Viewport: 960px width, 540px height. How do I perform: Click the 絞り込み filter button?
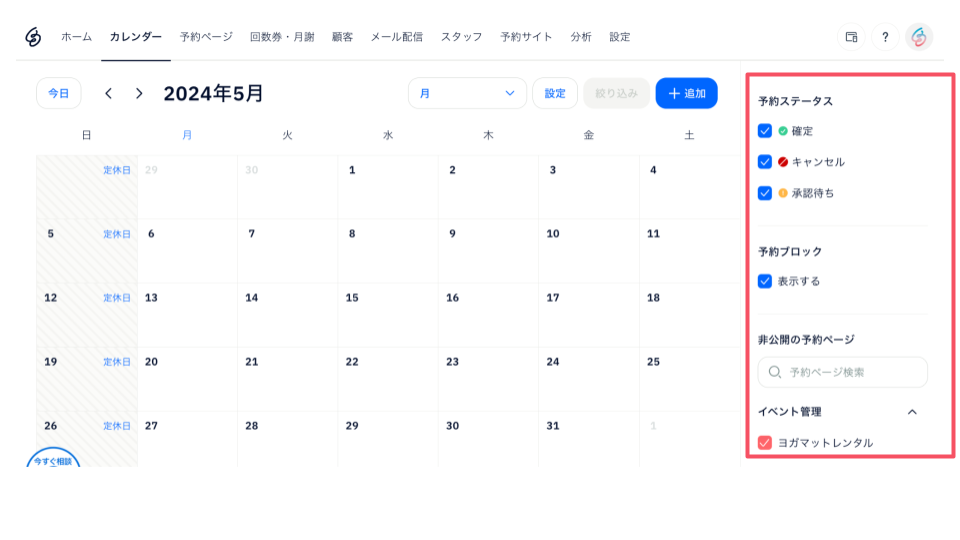[x=617, y=93]
